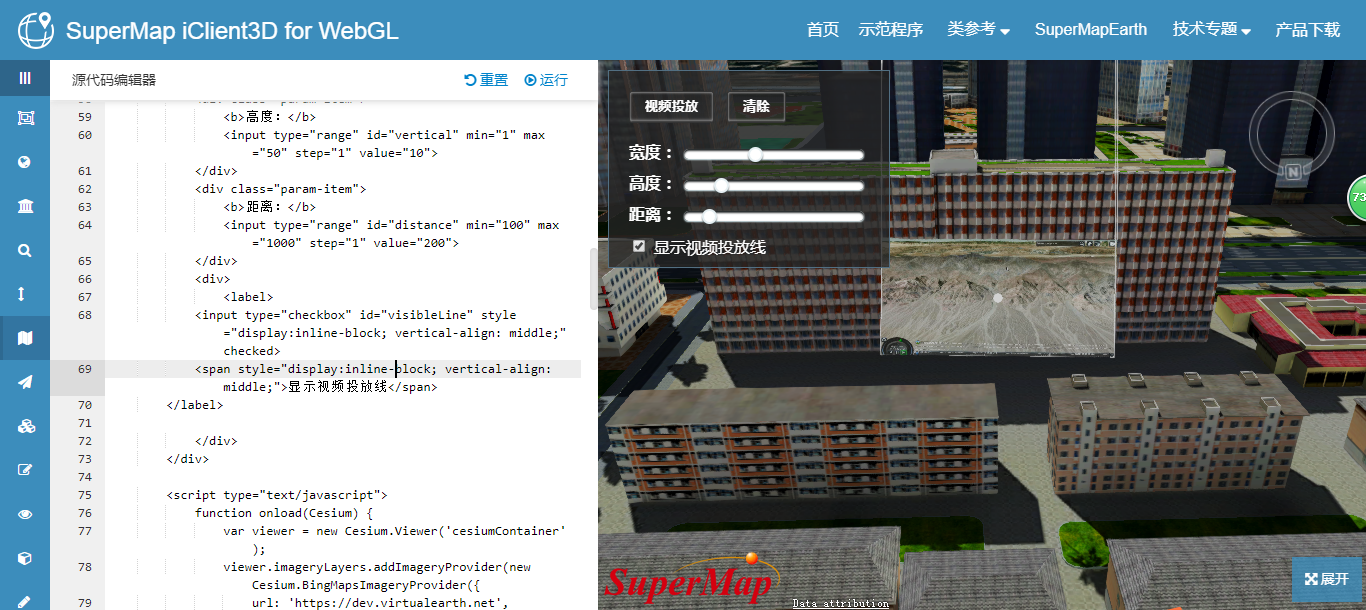
Task: Click the projected video image on the building
Action: click(997, 298)
